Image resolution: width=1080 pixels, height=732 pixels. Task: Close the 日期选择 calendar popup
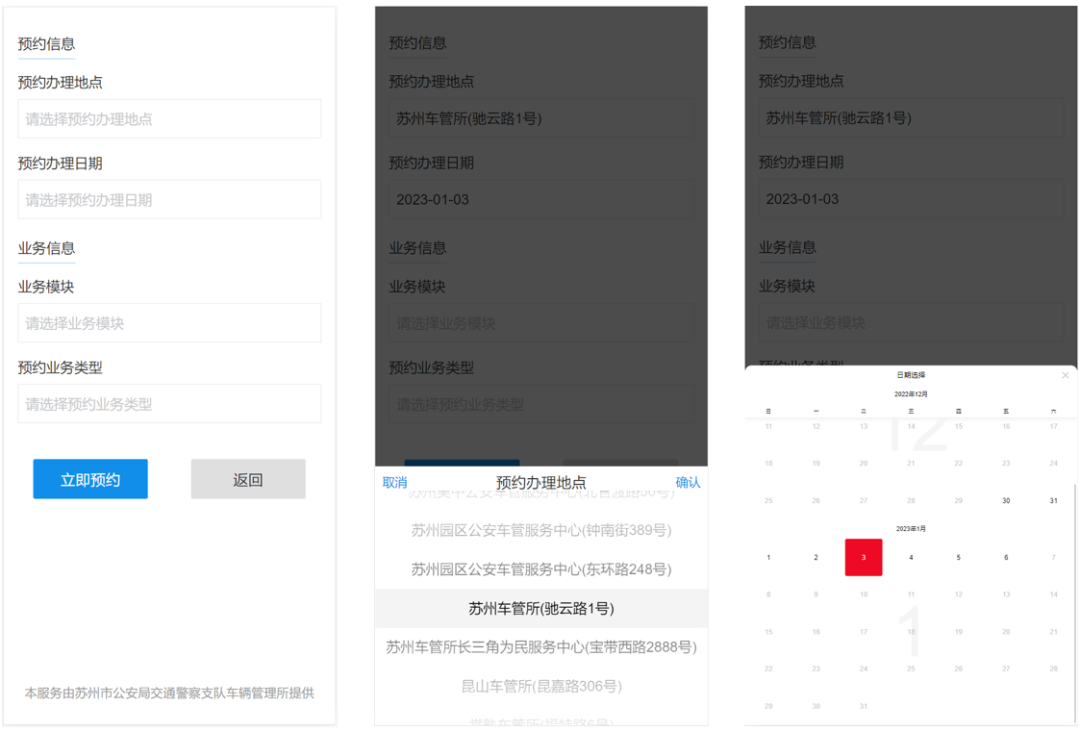[x=1065, y=376]
